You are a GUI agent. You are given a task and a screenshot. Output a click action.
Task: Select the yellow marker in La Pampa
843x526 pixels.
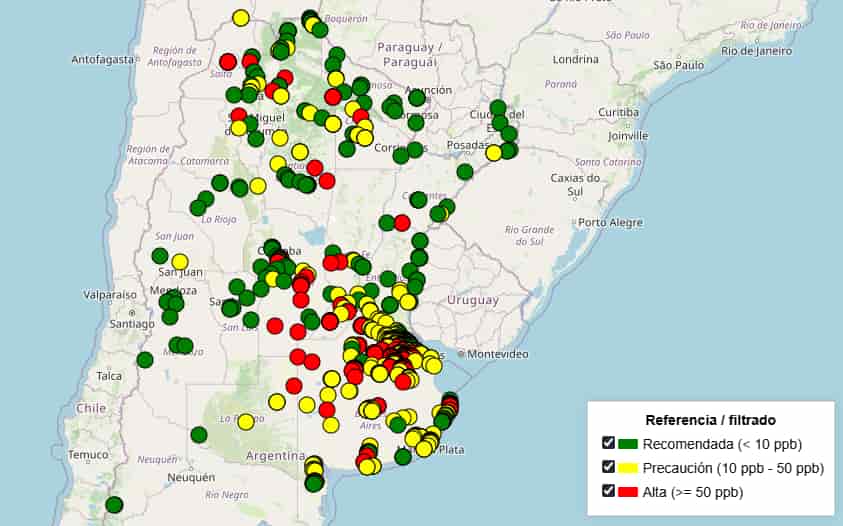tap(246, 422)
